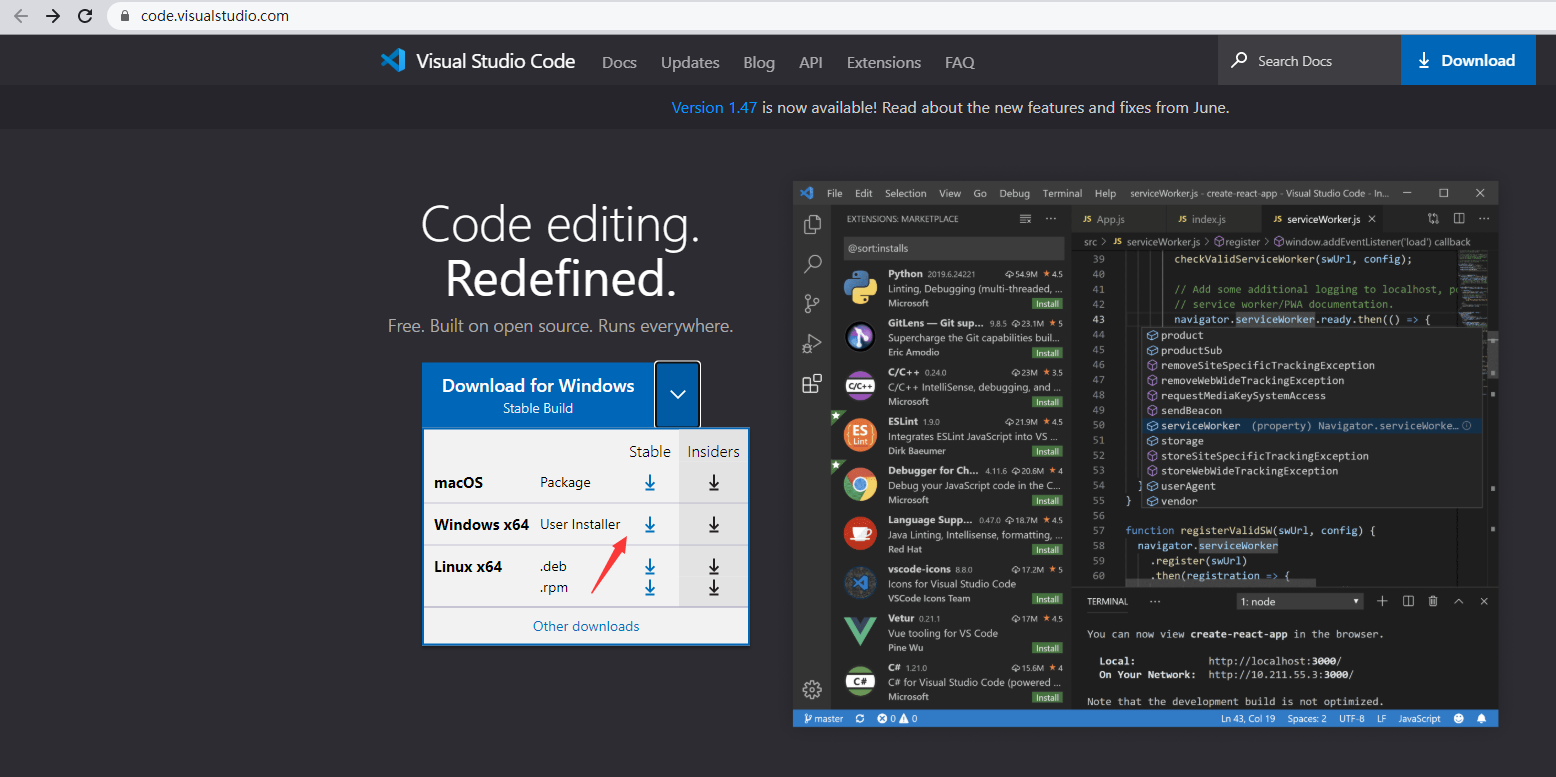Click 'UTF-8' encoding in the status bar
The width and height of the screenshot is (1556, 777).
click(1352, 719)
